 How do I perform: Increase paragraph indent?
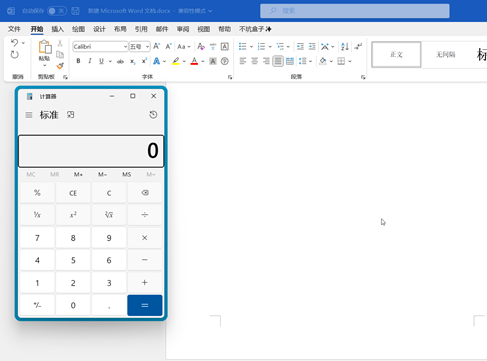click(x=312, y=46)
